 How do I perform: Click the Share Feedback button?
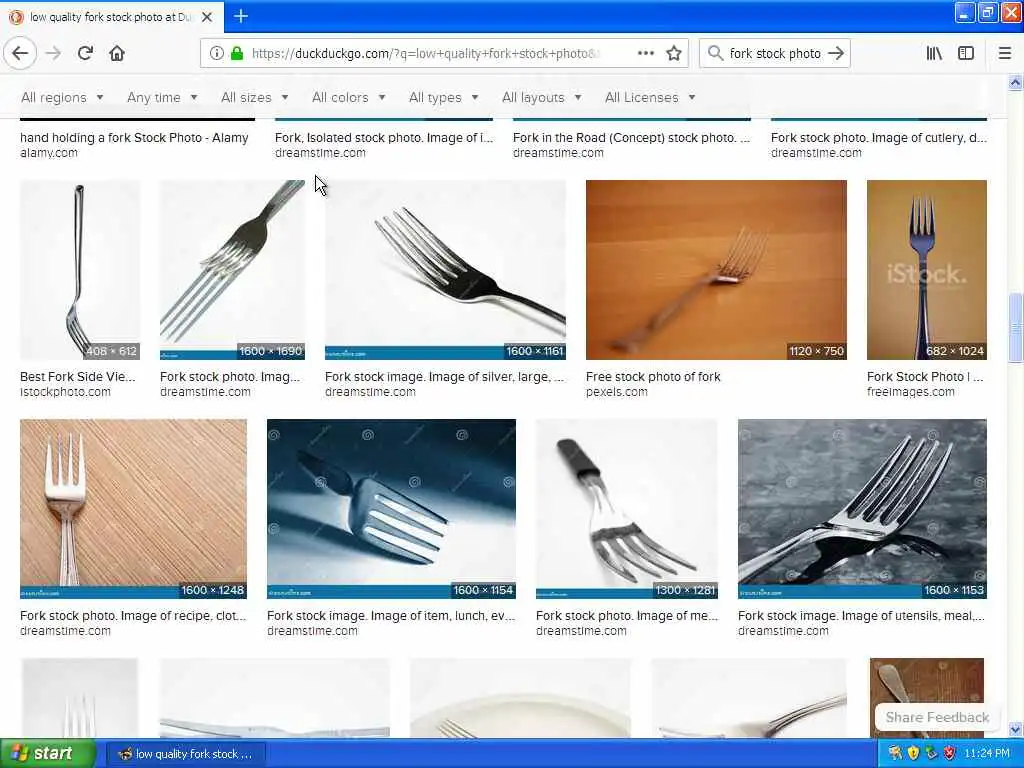point(937,717)
